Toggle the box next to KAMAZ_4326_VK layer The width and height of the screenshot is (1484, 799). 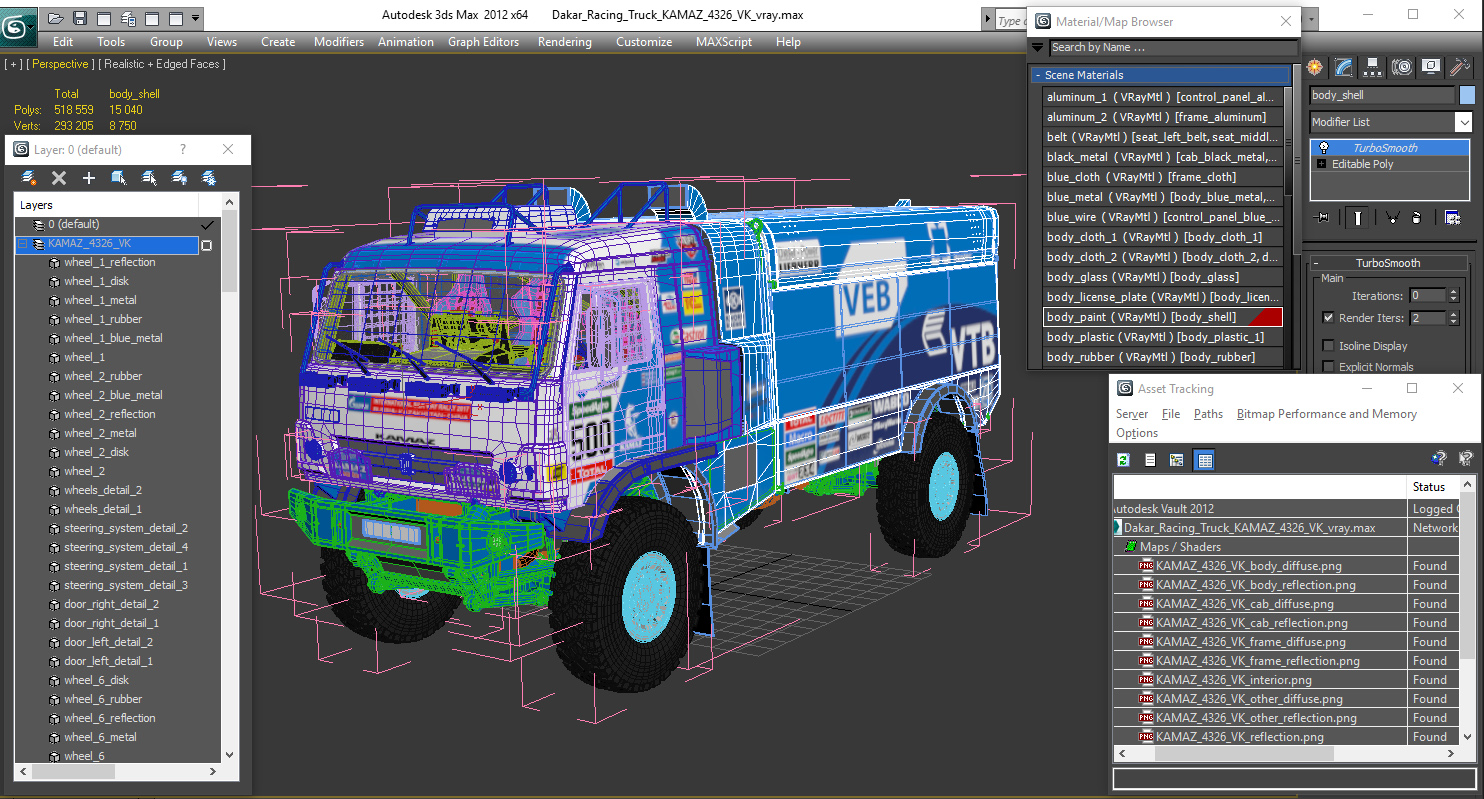click(x=207, y=245)
